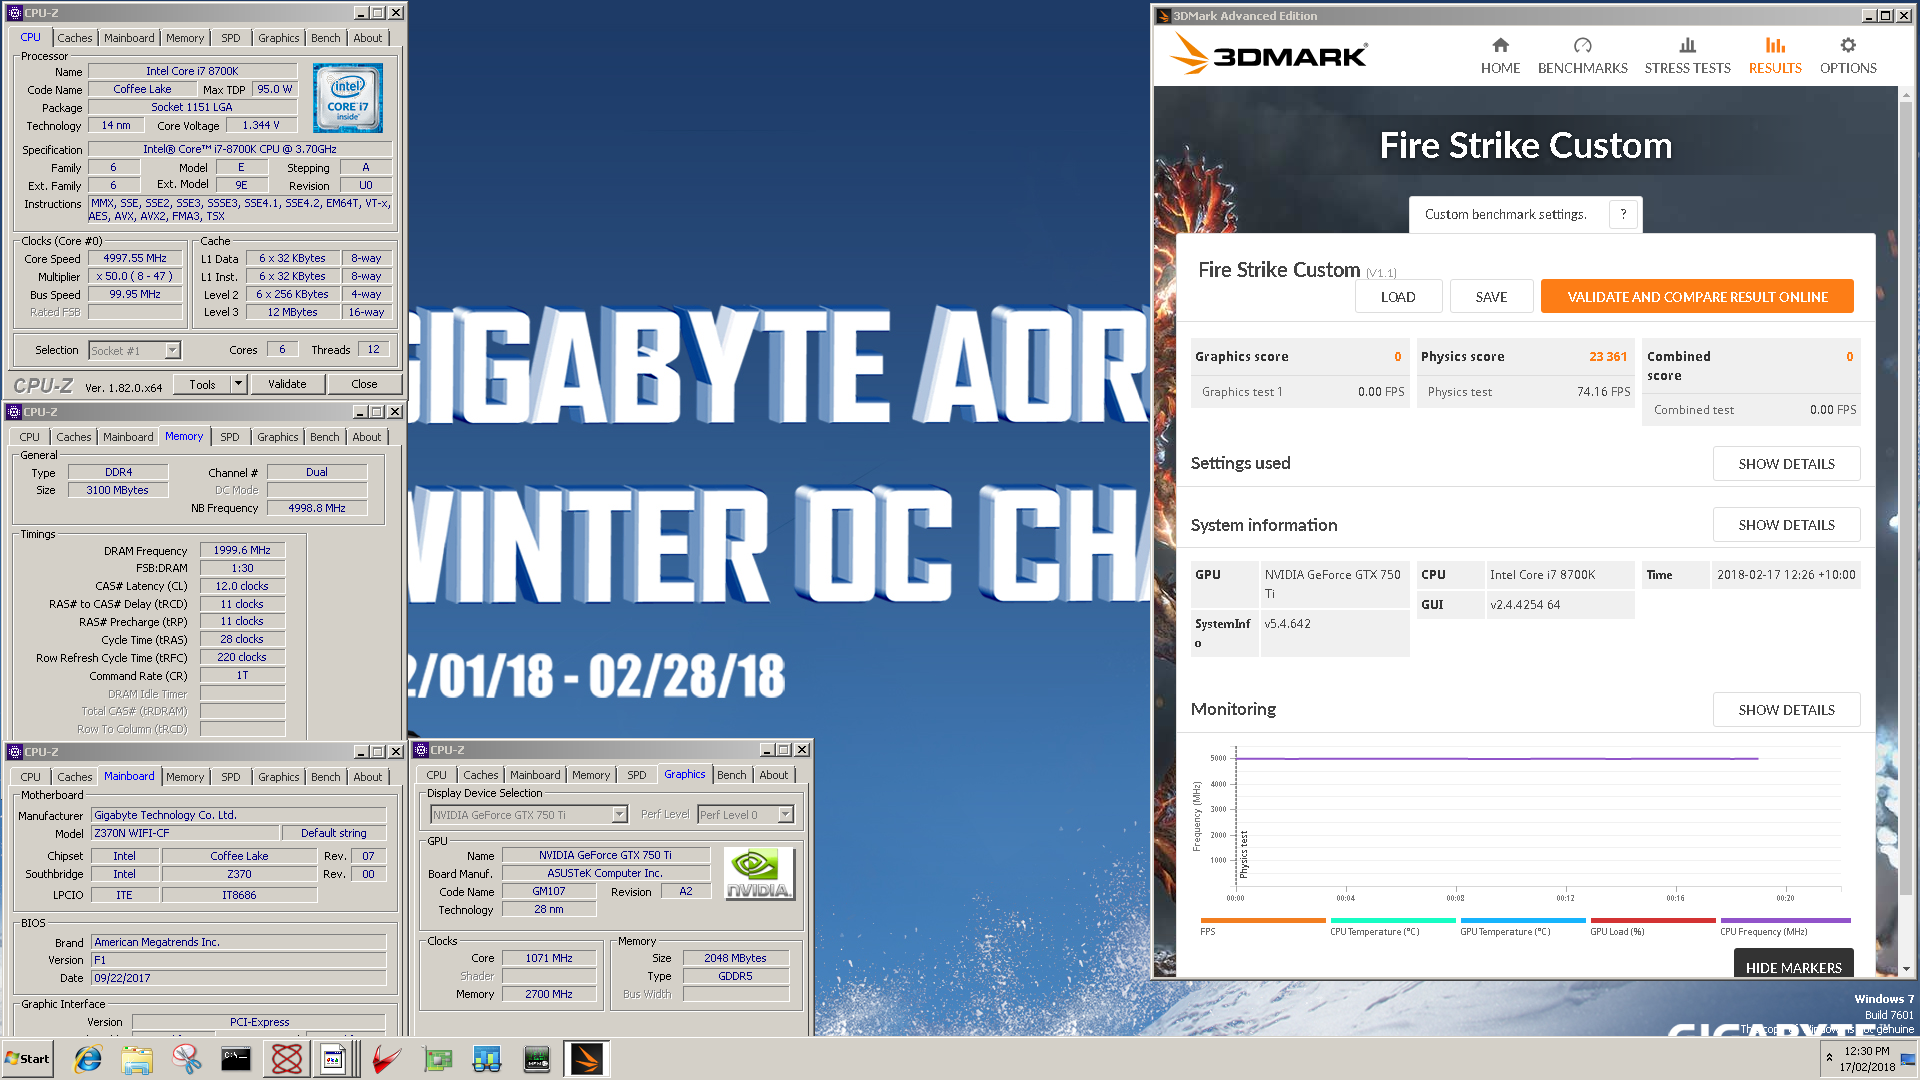
Task: Click the CPU Temperature teal legend bar
Action: [x=1393, y=920]
